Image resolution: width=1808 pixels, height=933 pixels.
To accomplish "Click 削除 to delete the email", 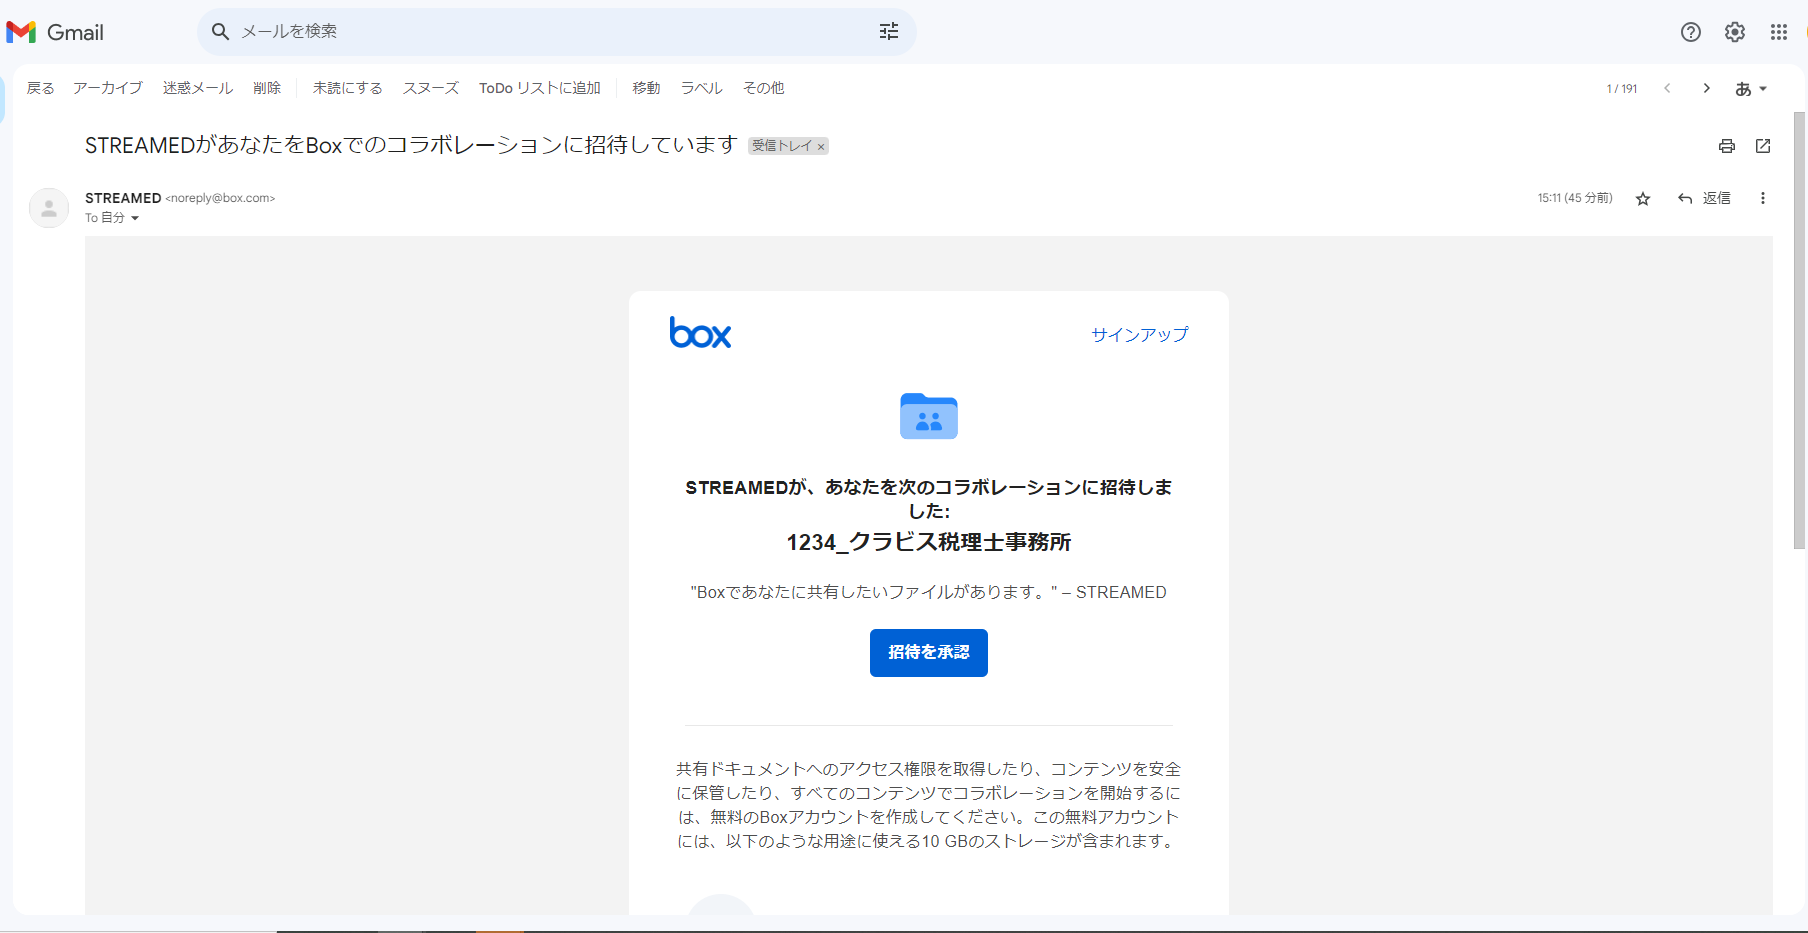I will point(267,88).
